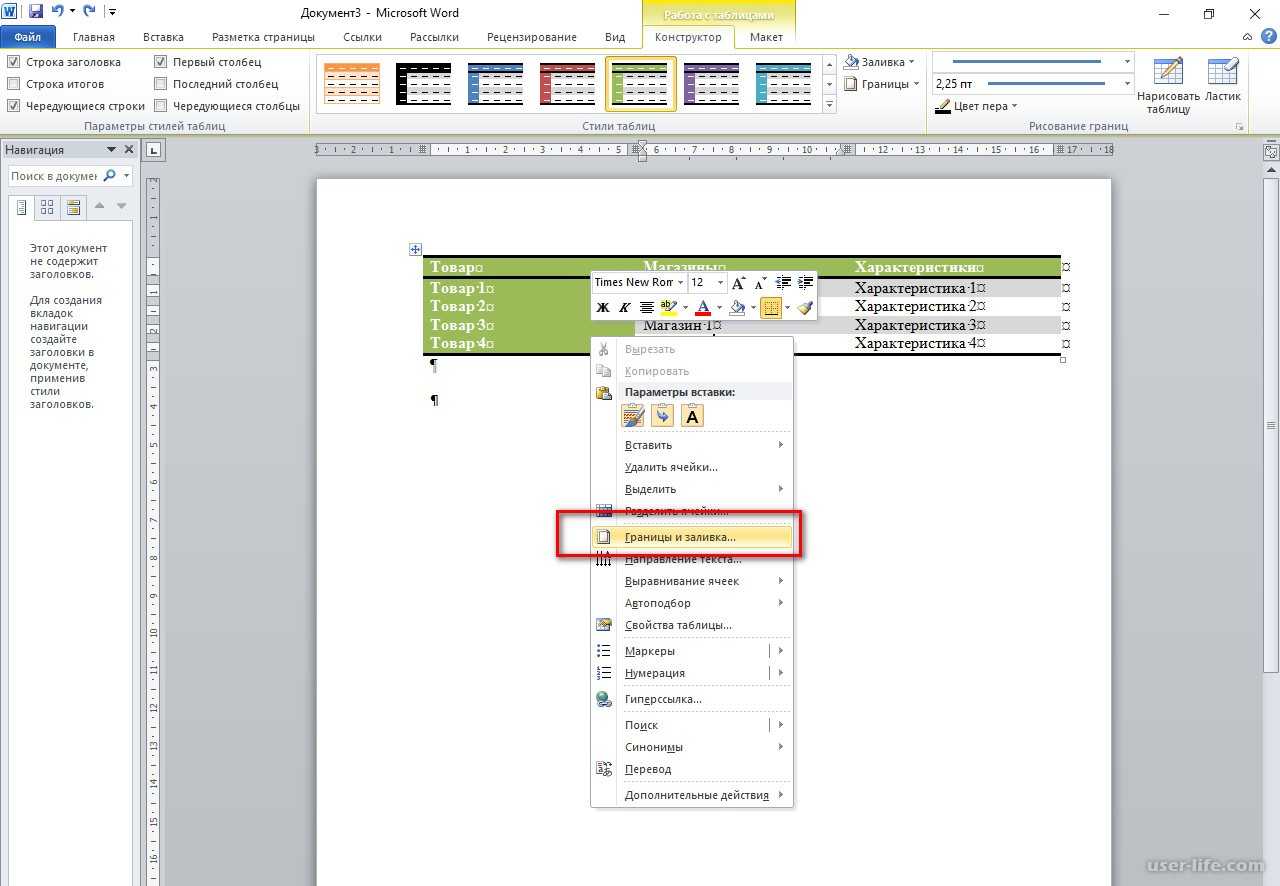Open Pen Color (Цвет пера) picker
Screen dimensions: 1280x886
pos(977,106)
